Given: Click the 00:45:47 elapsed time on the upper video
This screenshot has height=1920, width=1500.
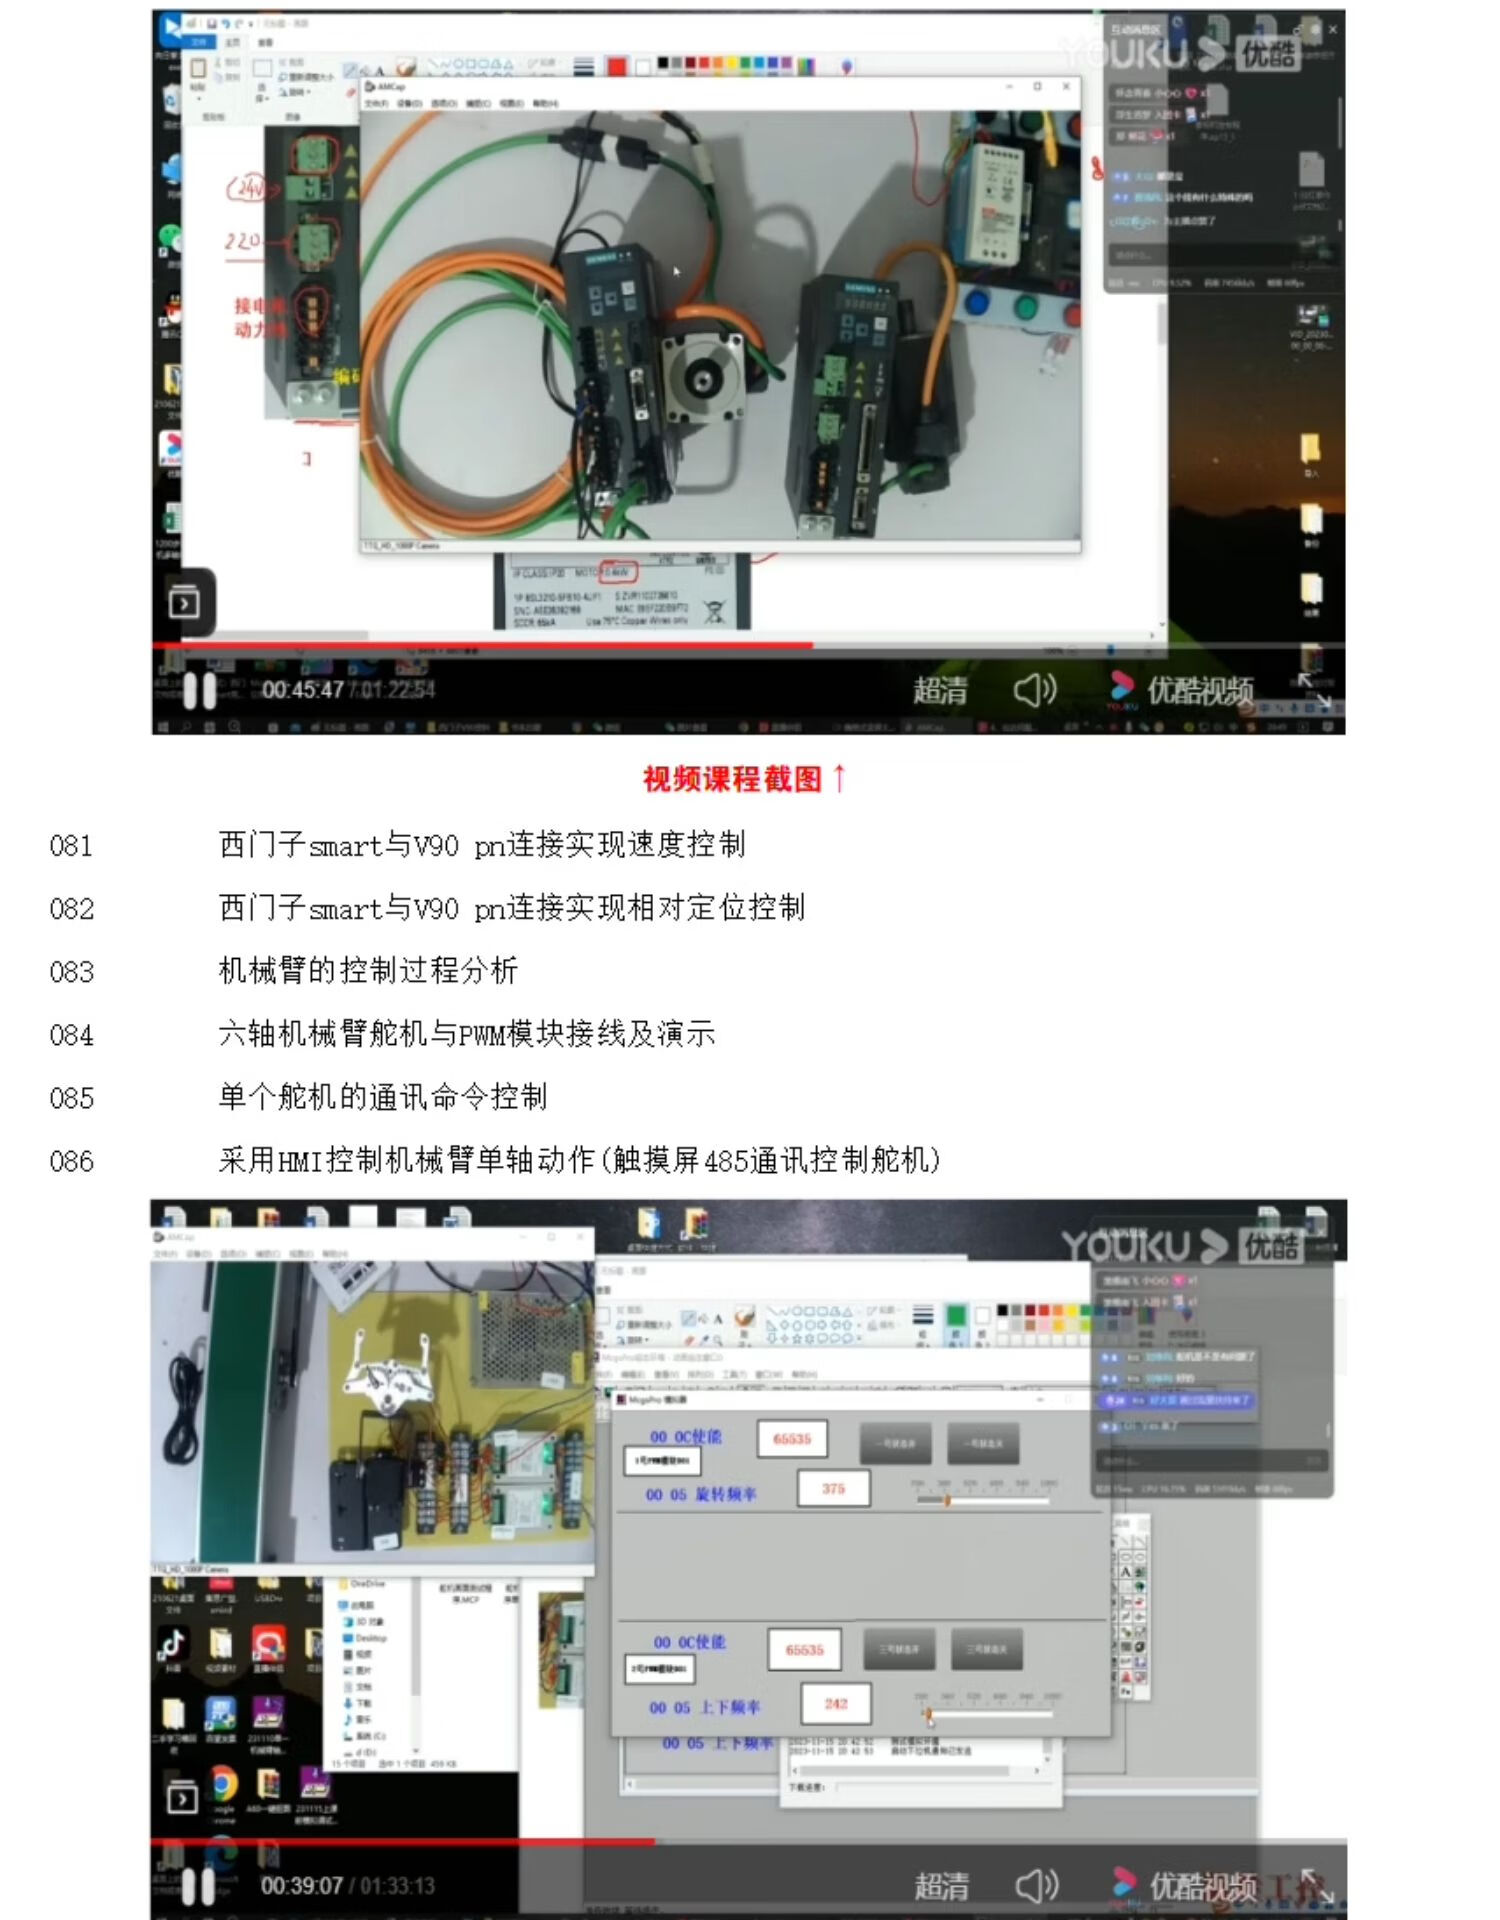Looking at the screenshot, I should point(302,690).
